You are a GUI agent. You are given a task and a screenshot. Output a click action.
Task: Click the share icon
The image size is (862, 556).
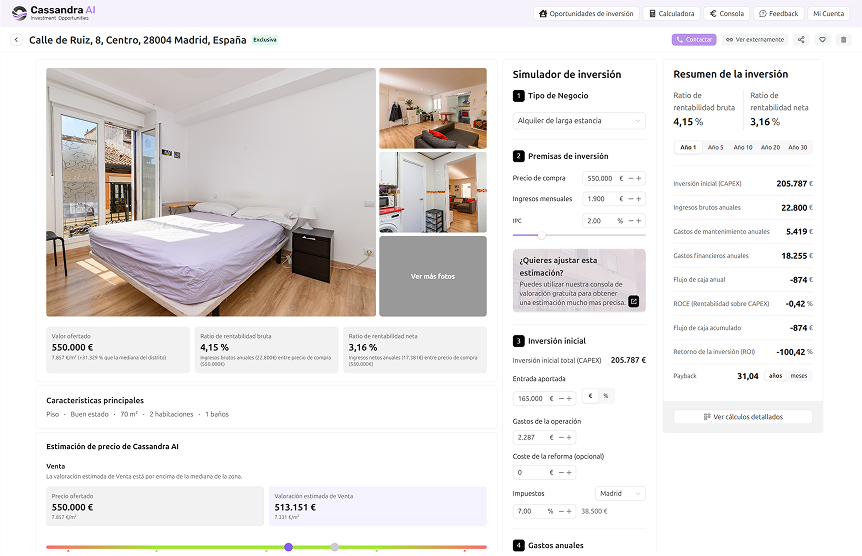point(801,40)
